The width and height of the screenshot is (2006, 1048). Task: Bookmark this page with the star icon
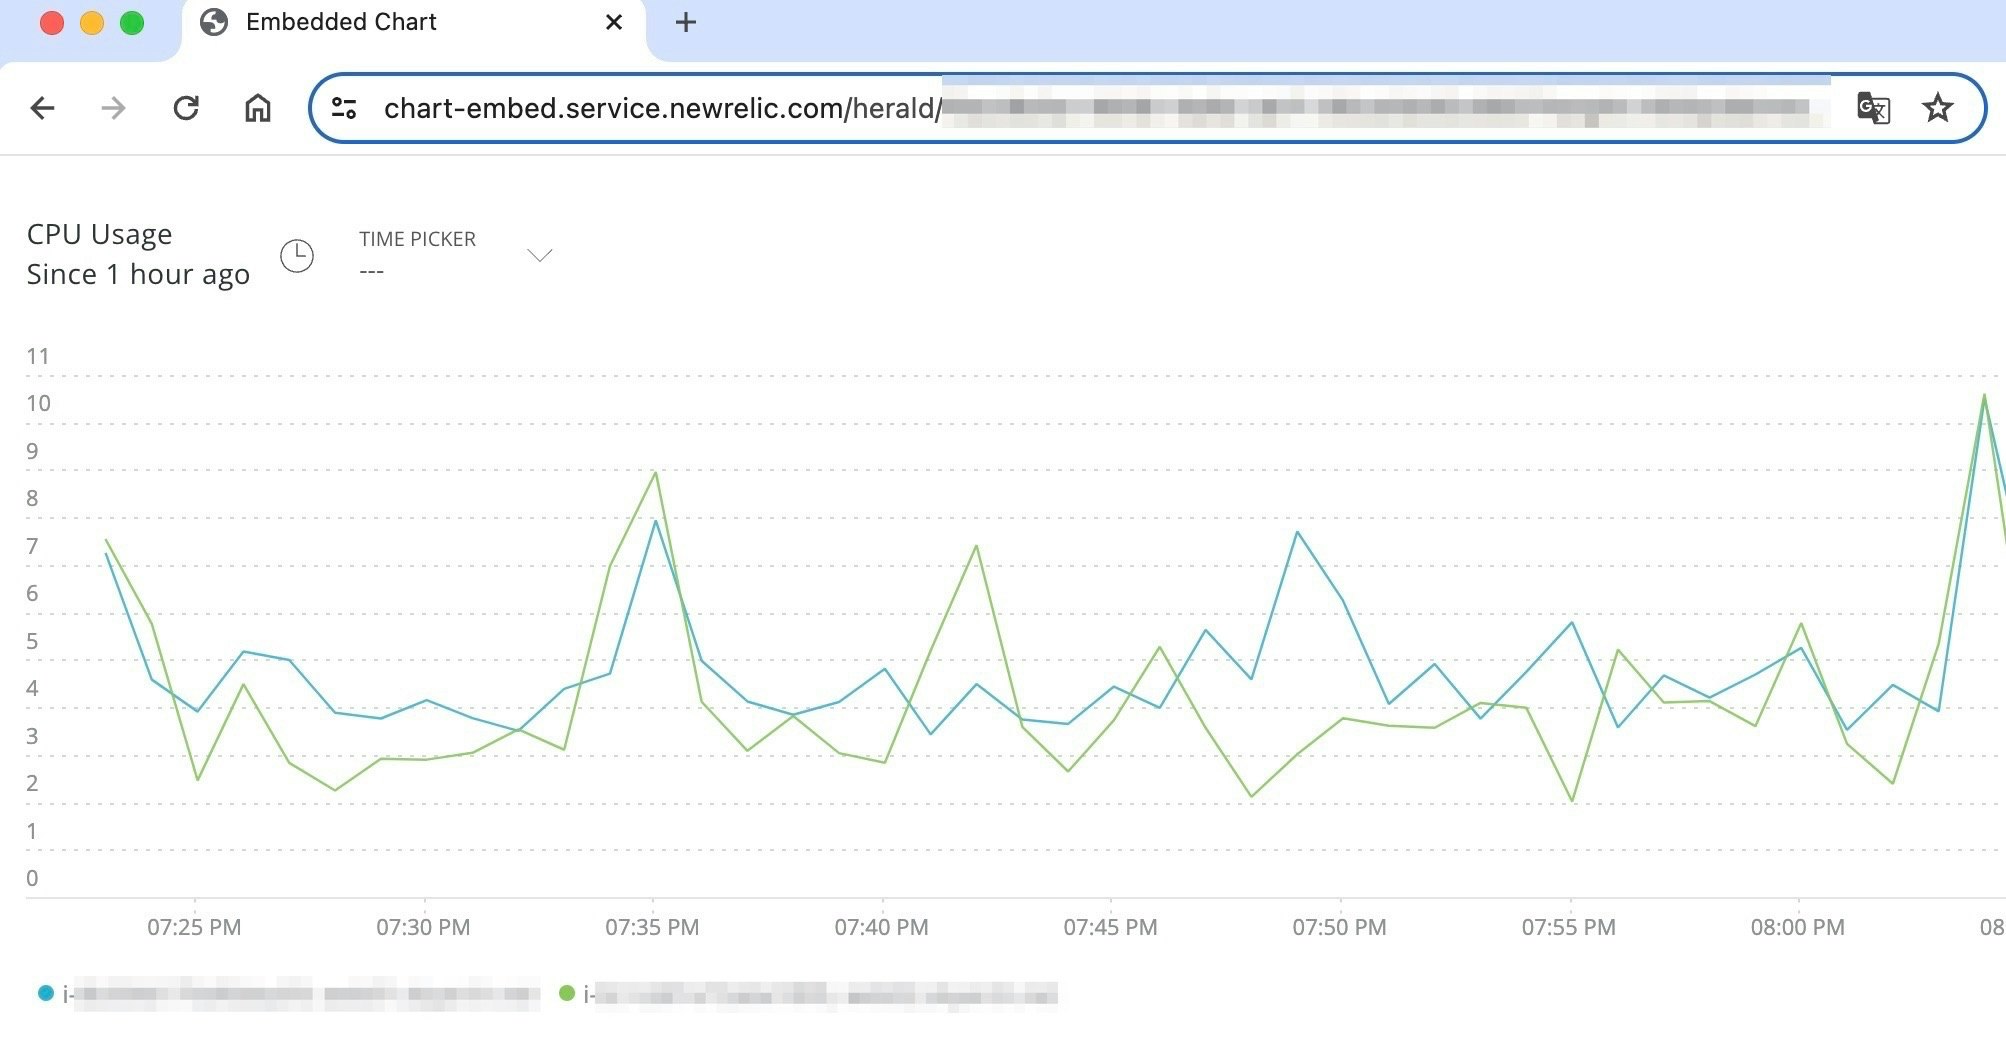[1938, 108]
